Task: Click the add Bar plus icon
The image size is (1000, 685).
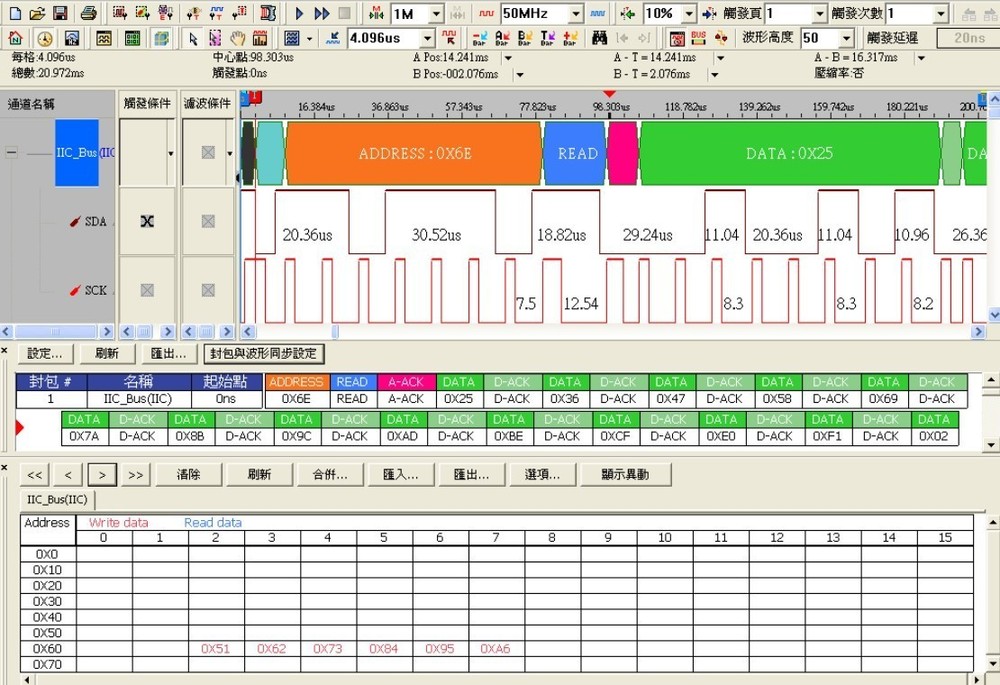Action: [x=570, y=38]
